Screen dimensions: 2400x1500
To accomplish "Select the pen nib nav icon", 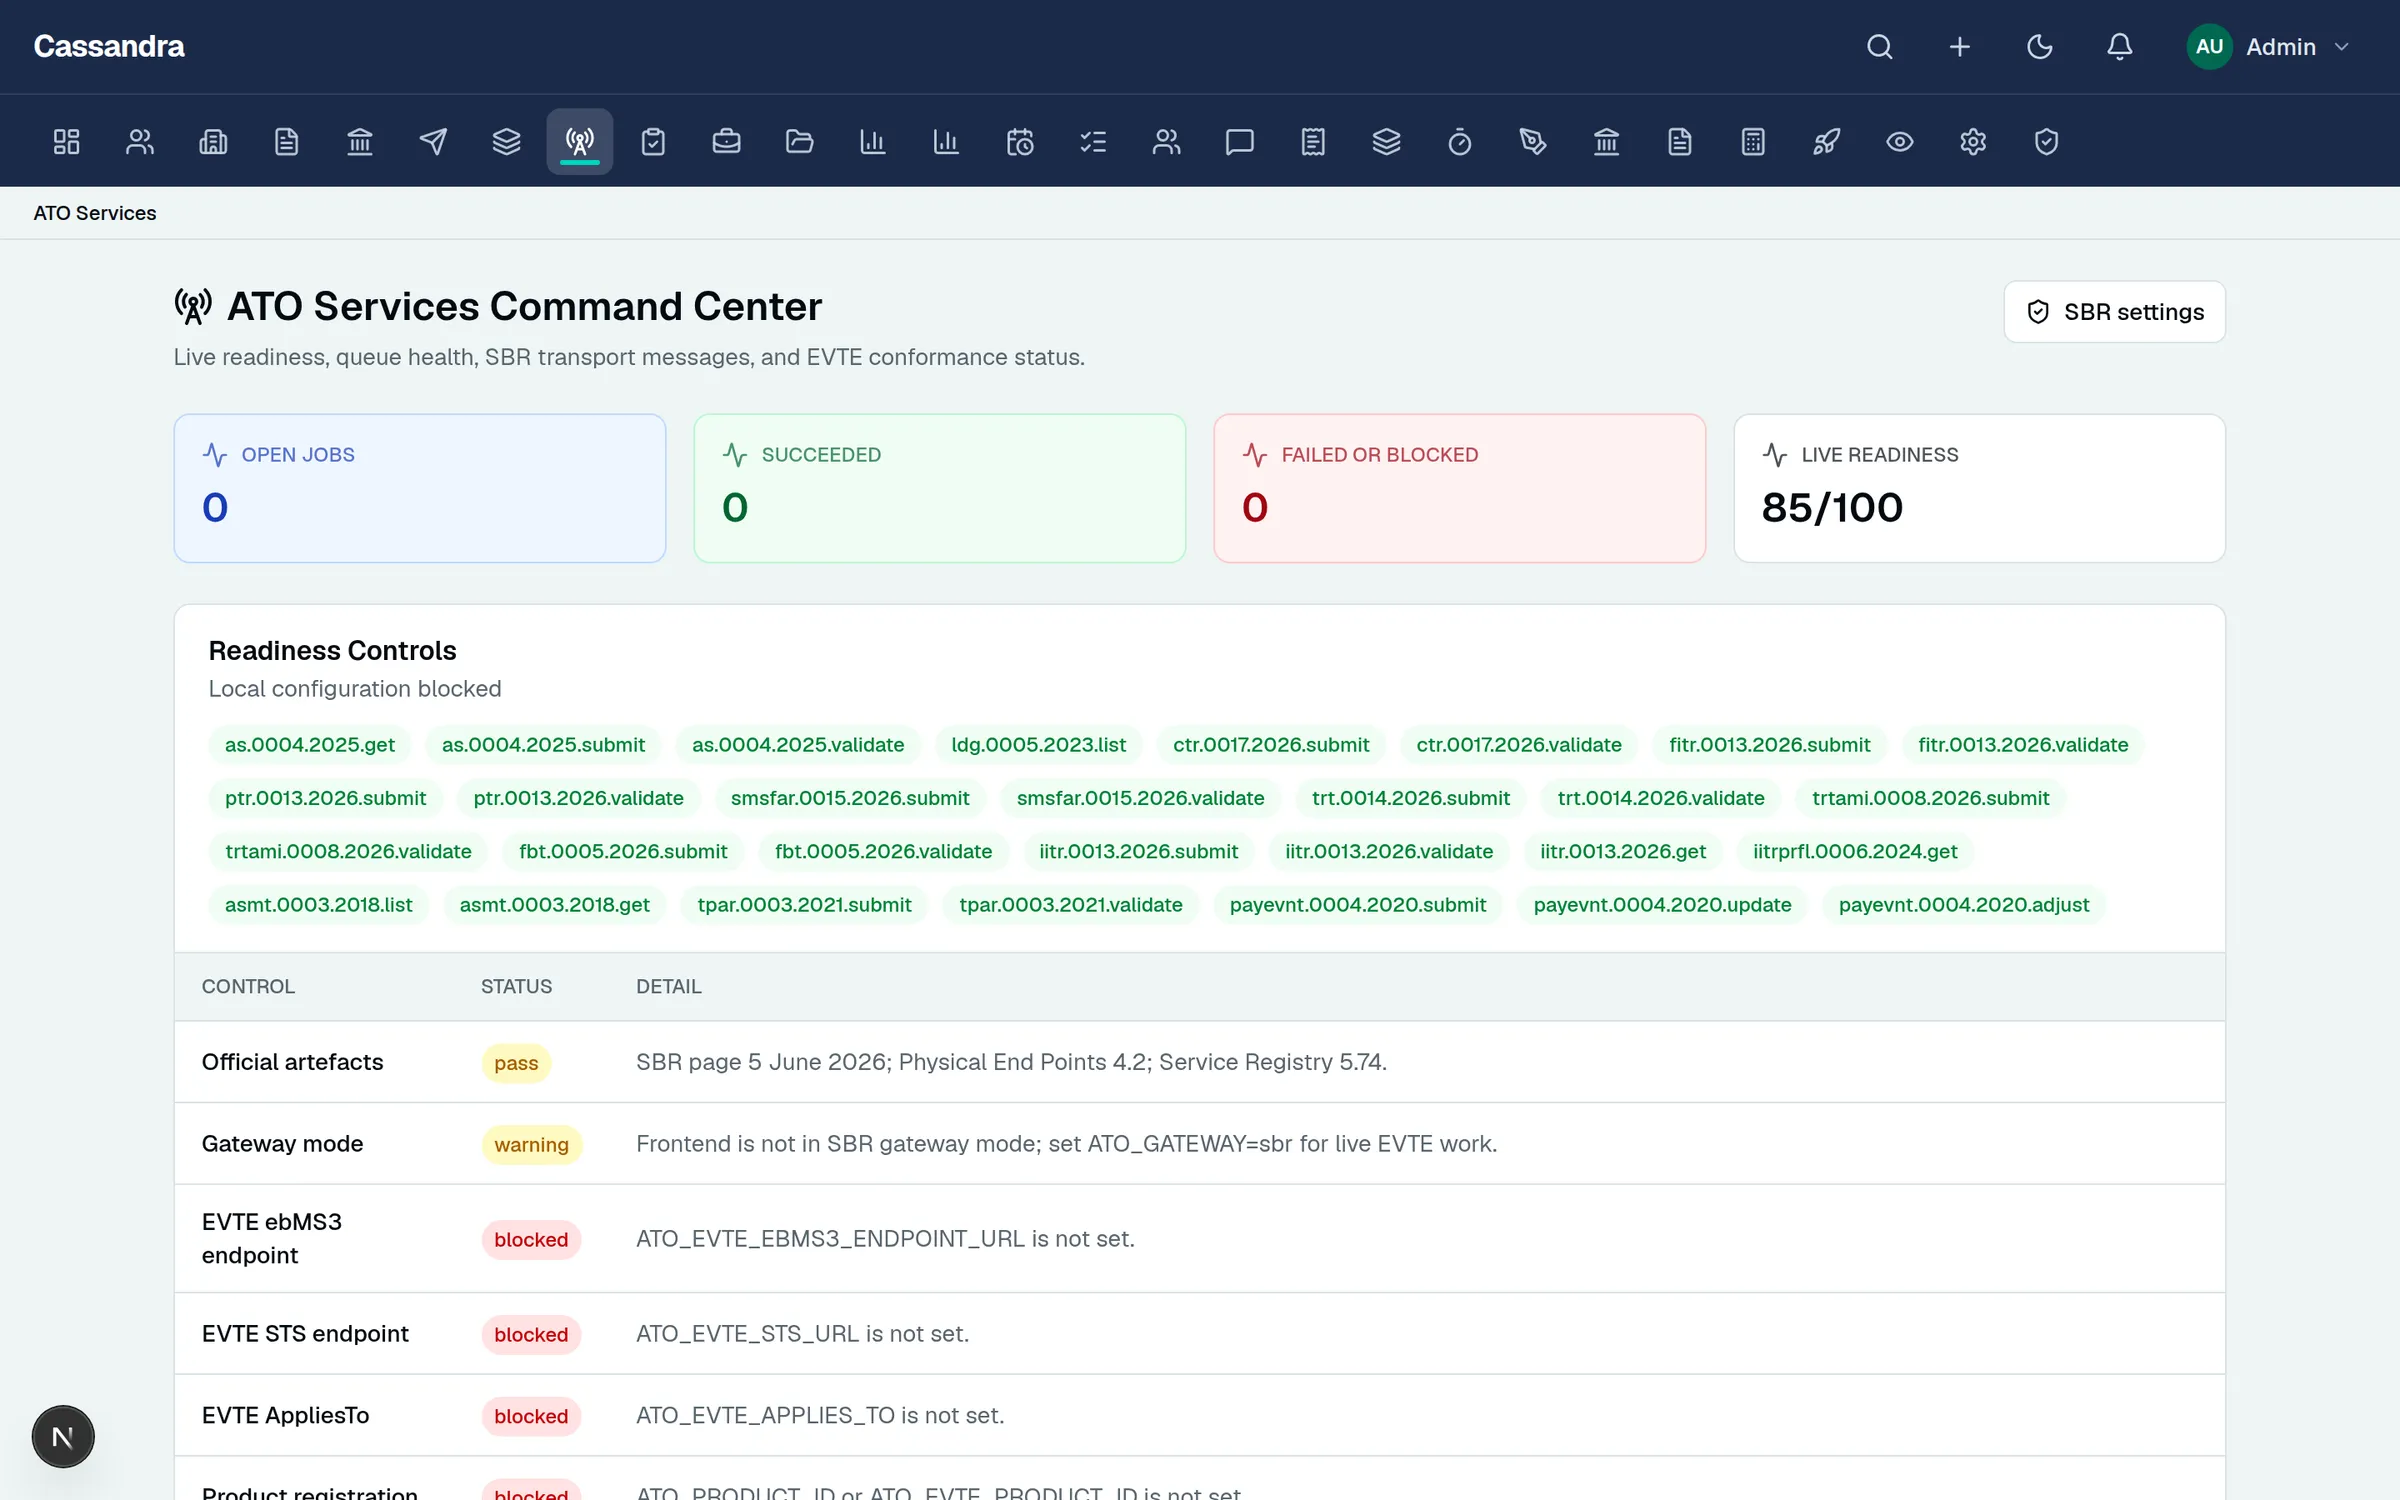I will (x=1533, y=142).
